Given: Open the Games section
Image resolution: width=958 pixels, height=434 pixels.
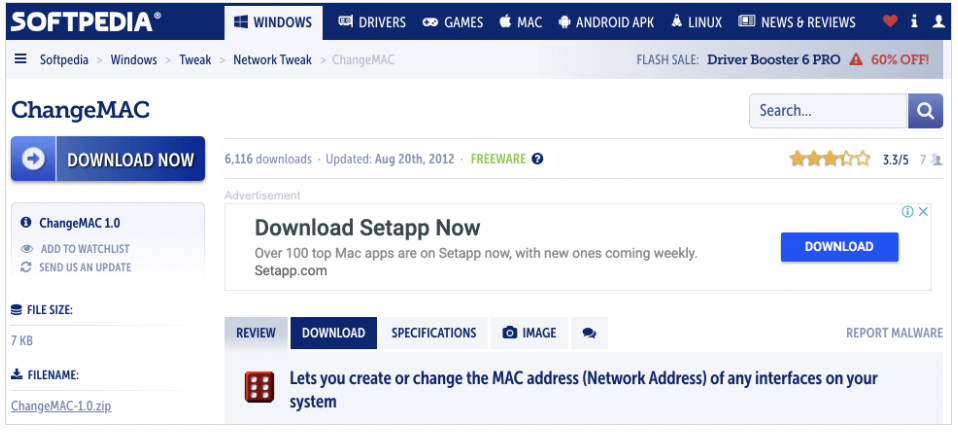Looking at the screenshot, I should 453,23.
